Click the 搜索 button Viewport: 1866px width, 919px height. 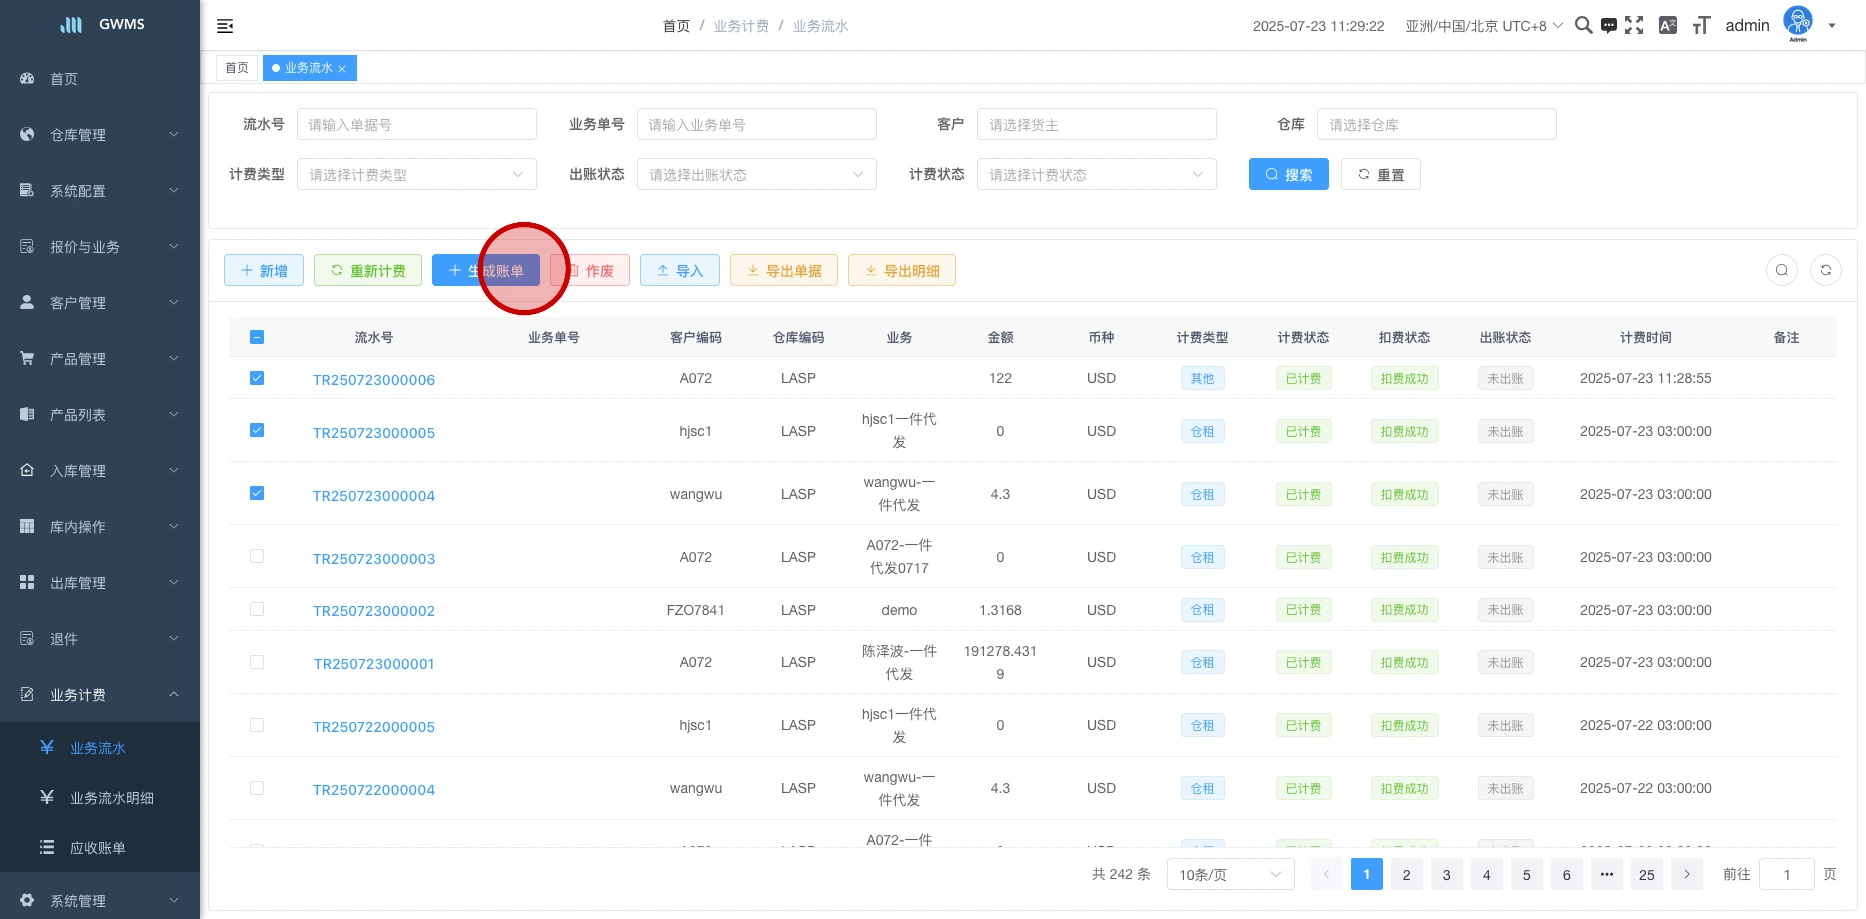[1288, 174]
